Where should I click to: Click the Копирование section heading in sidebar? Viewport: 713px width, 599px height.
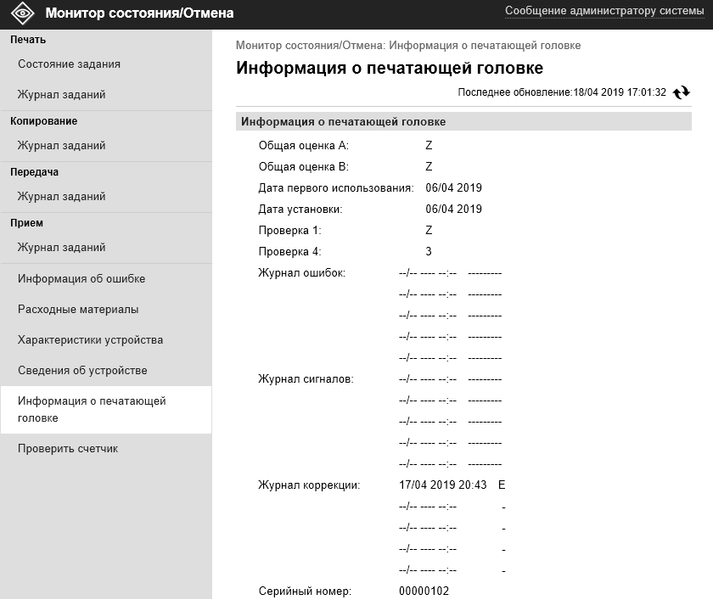tap(44, 121)
